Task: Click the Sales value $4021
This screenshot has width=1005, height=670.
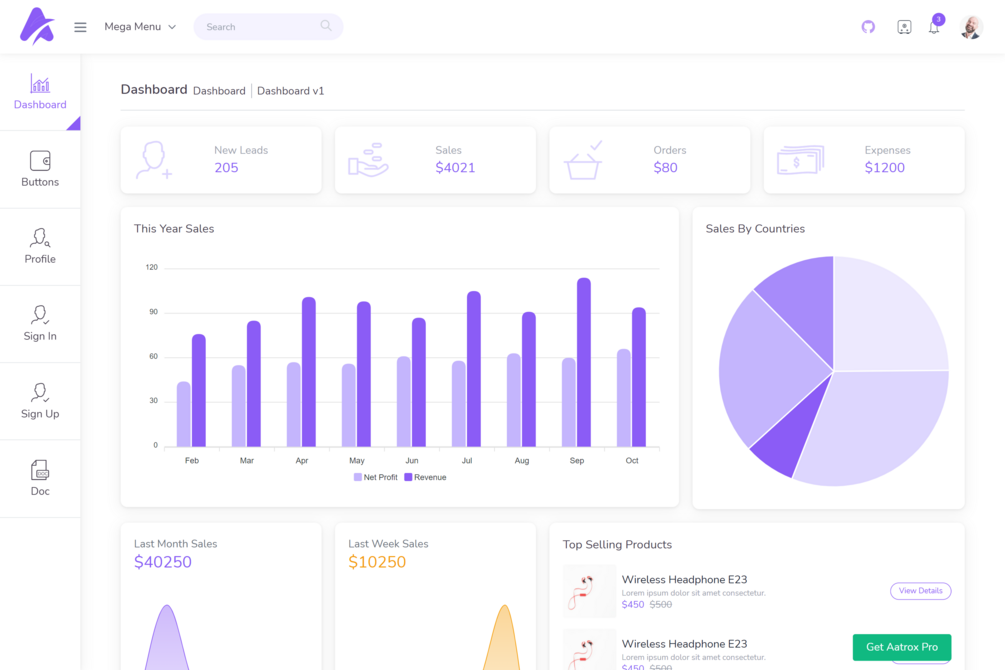Action: click(x=455, y=168)
